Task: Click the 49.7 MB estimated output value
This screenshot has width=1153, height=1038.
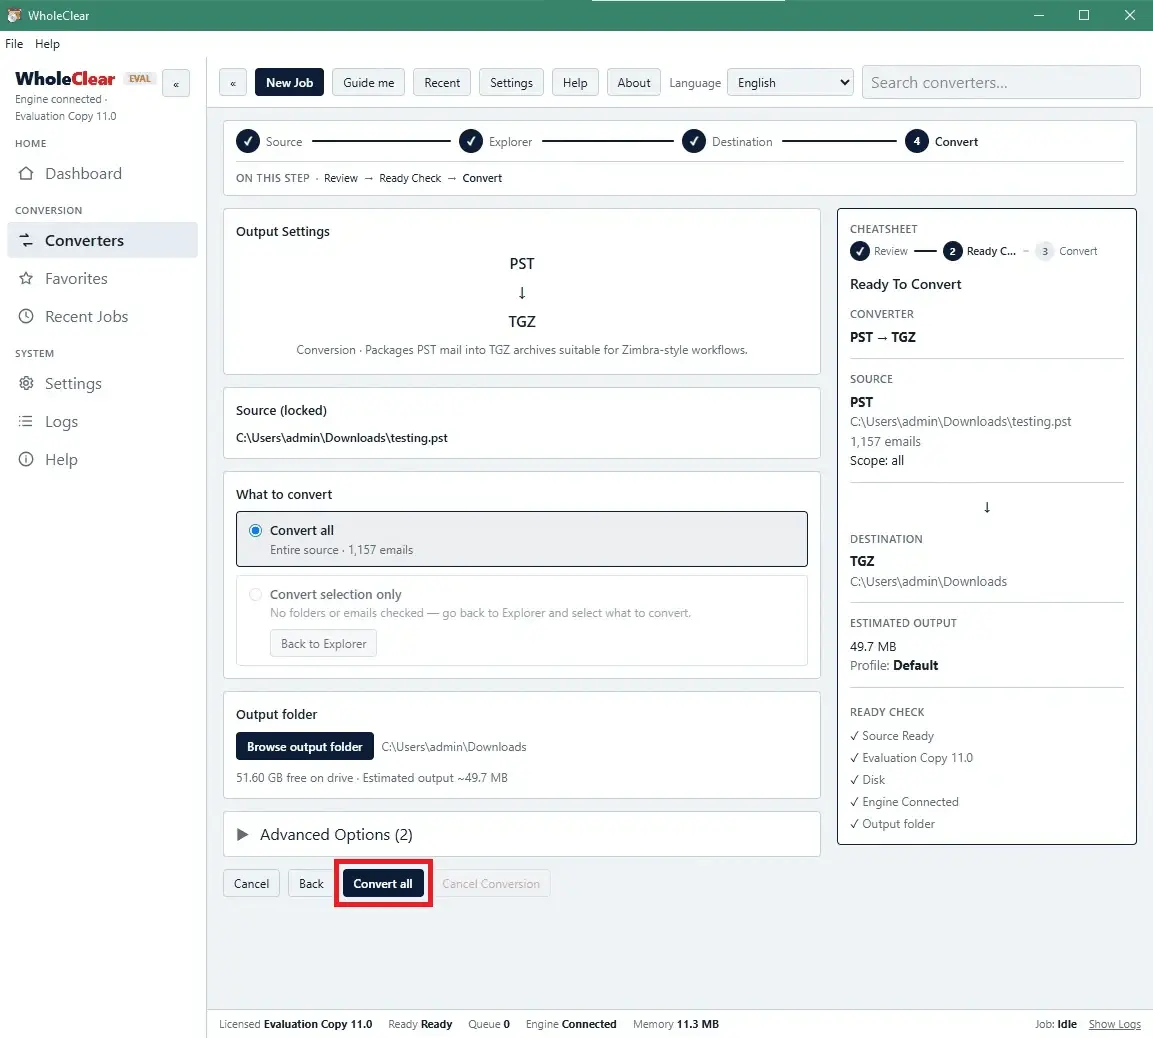Action: click(x=873, y=646)
